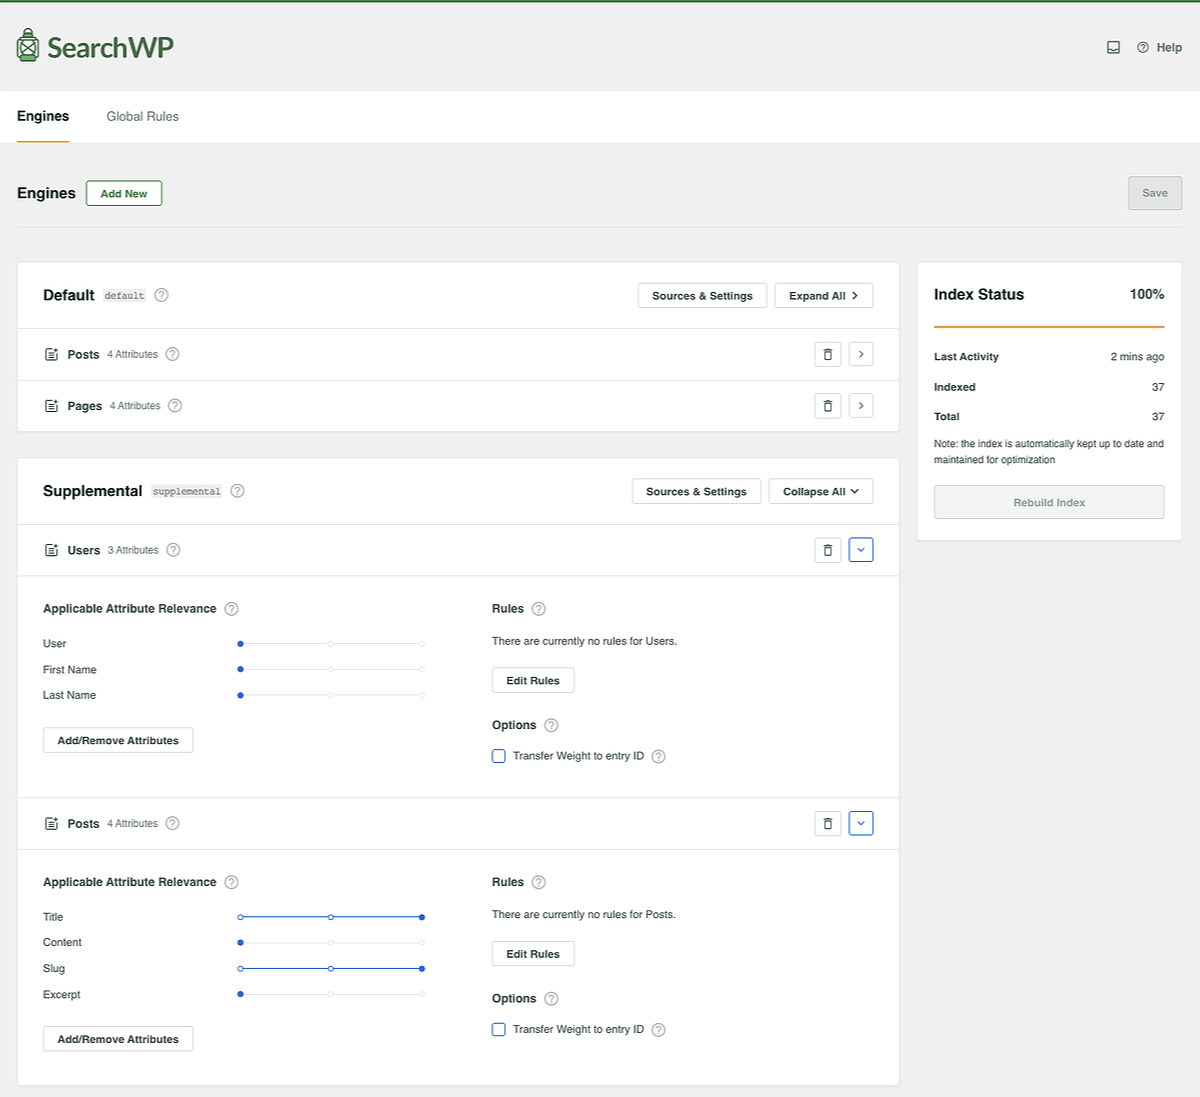Click help icon next to Users Rules heading
Screen dimensions: 1200x1097
tap(538, 609)
